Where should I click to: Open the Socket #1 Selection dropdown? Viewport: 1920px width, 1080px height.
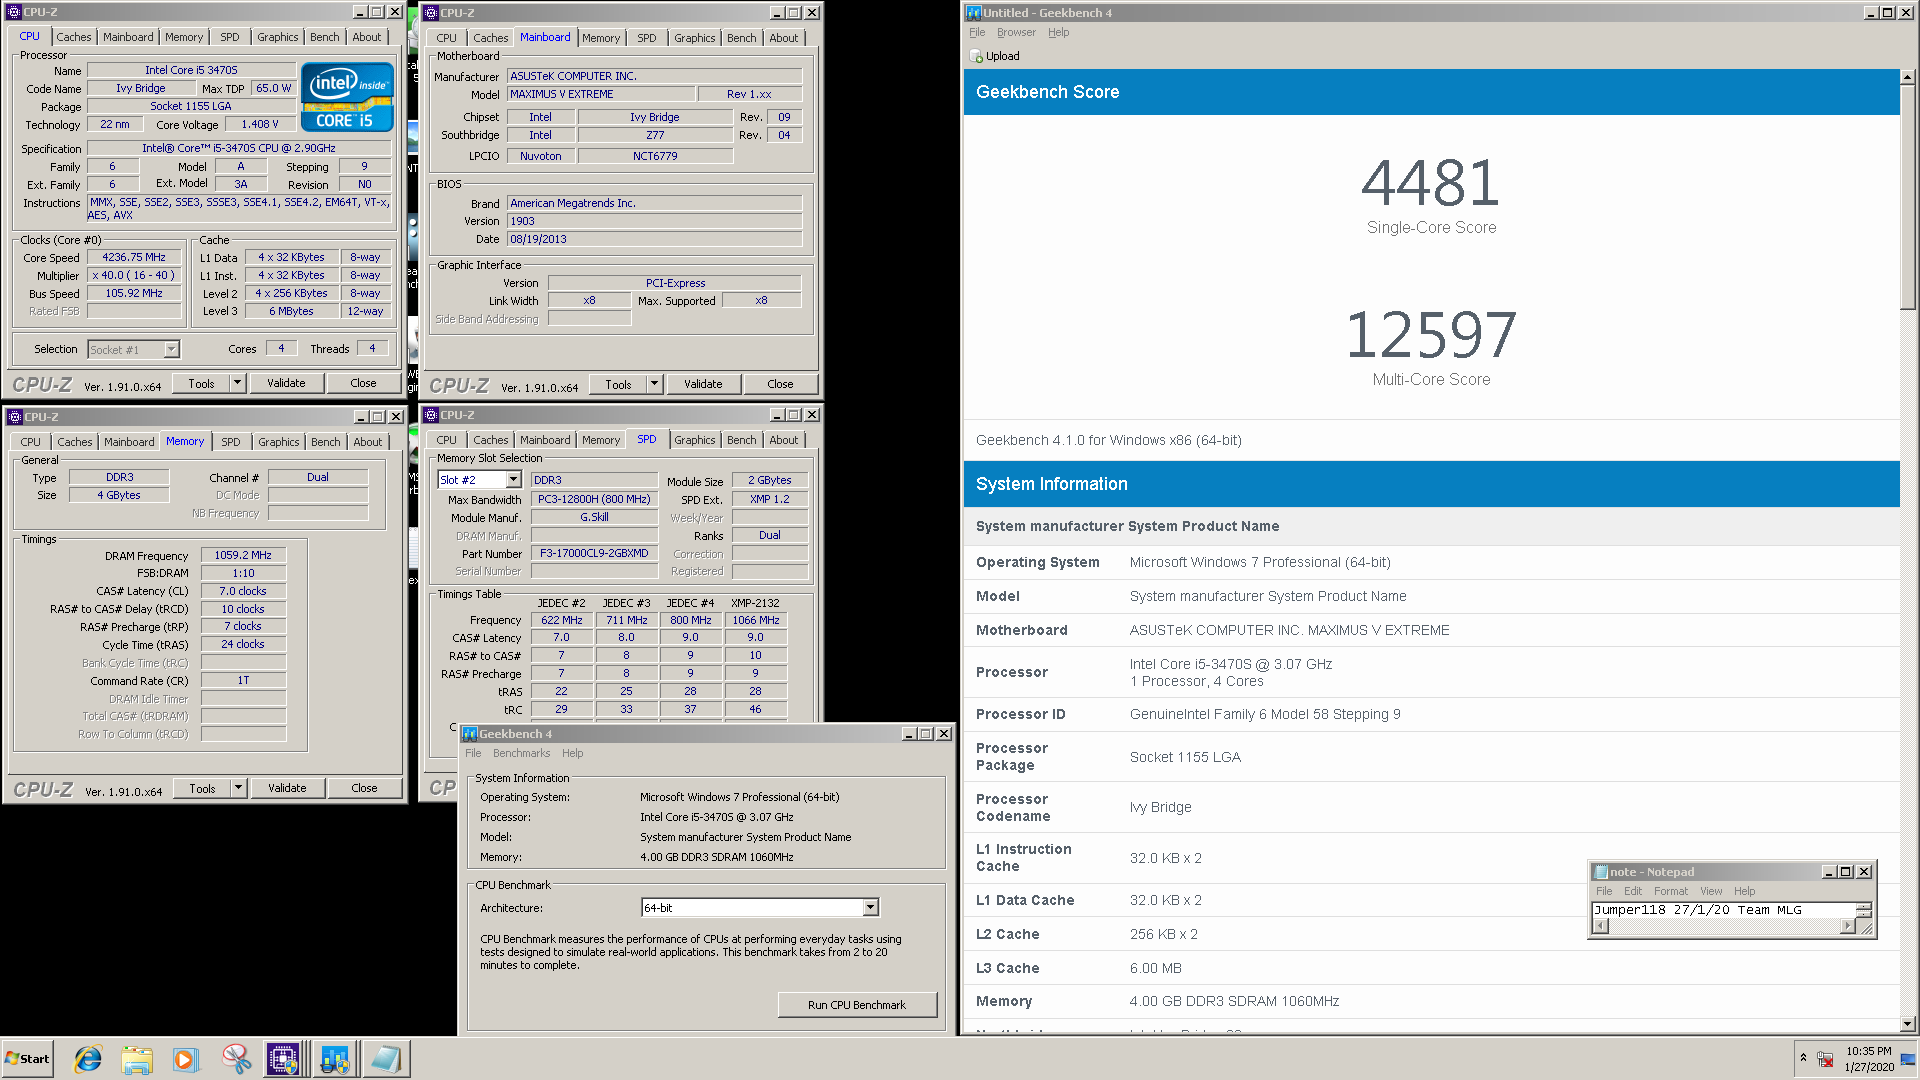tap(171, 350)
